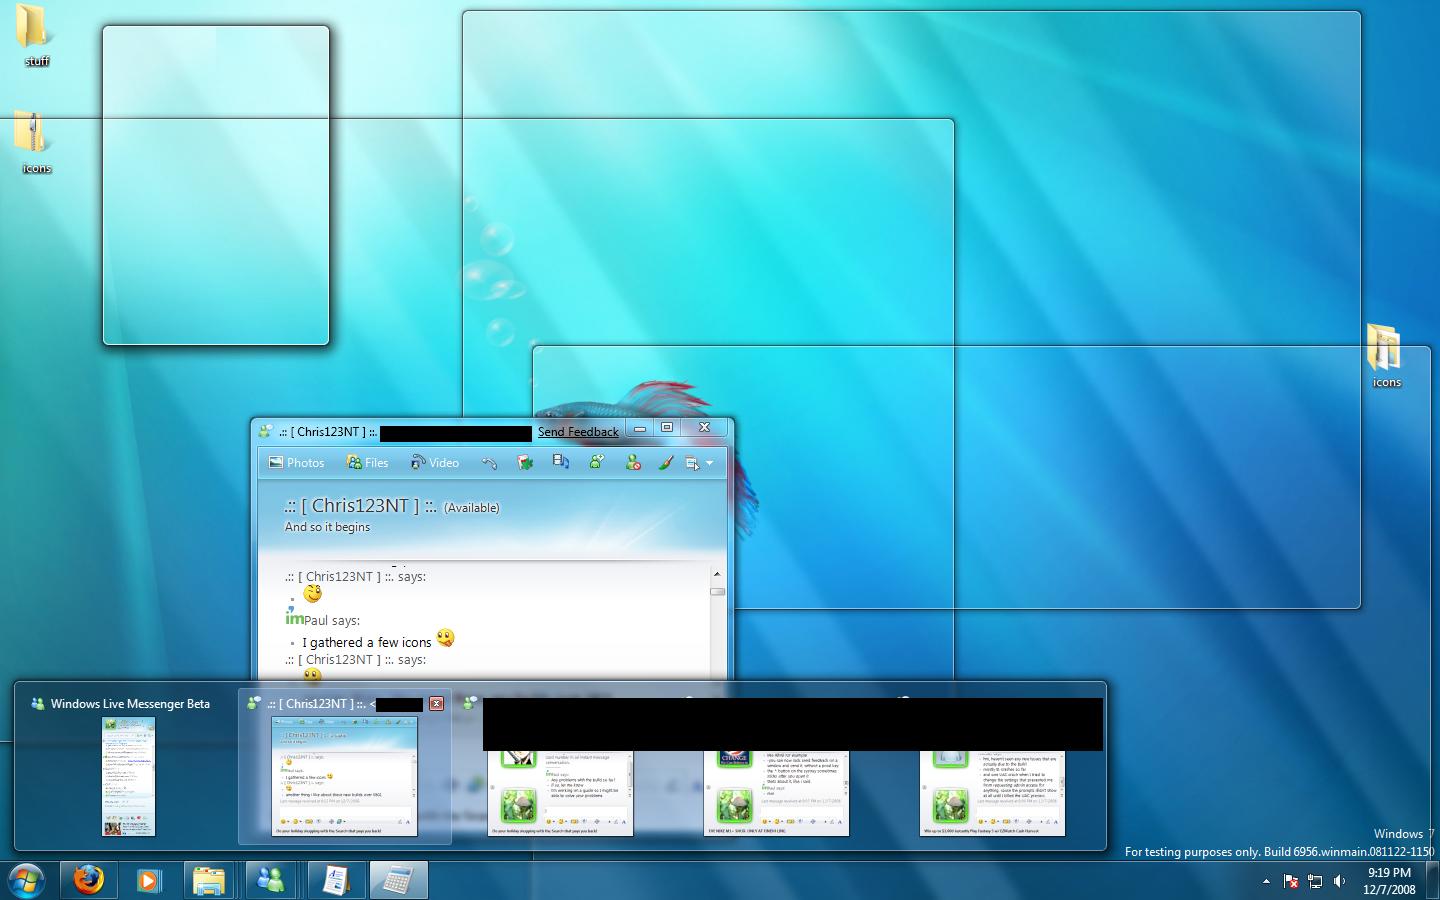Close the Chris123NT conversation thumbnail preview
This screenshot has width=1440, height=900.
pos(436,704)
